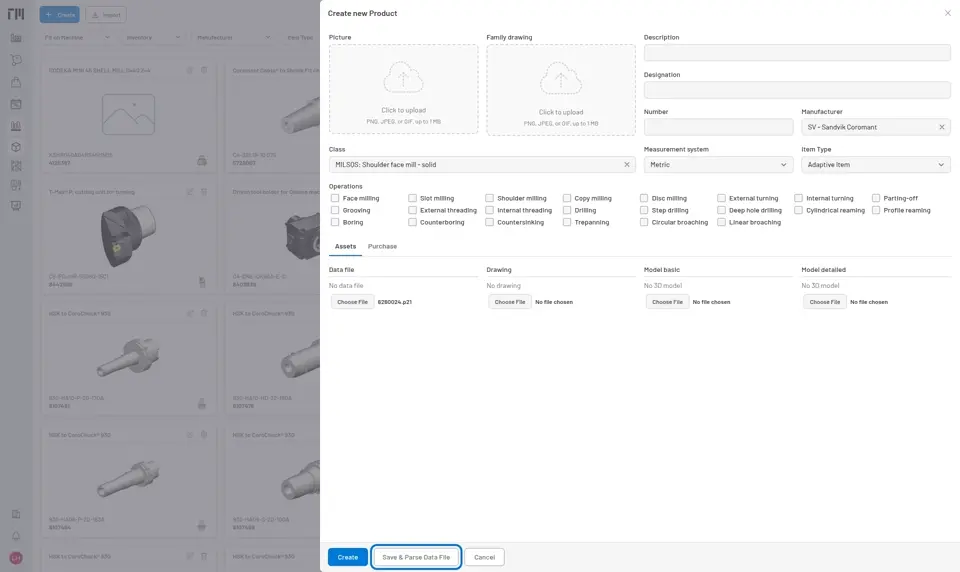
Task: Enable Circular broaching operation
Action: [x=644, y=222]
